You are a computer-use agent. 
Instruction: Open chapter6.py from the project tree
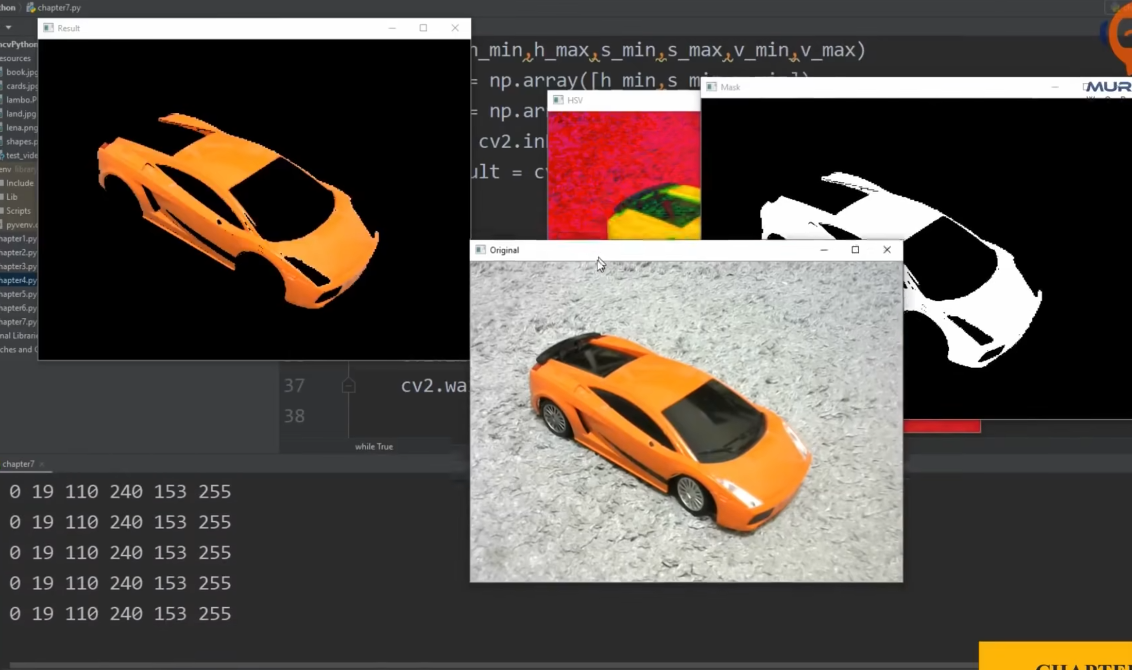pos(19,308)
